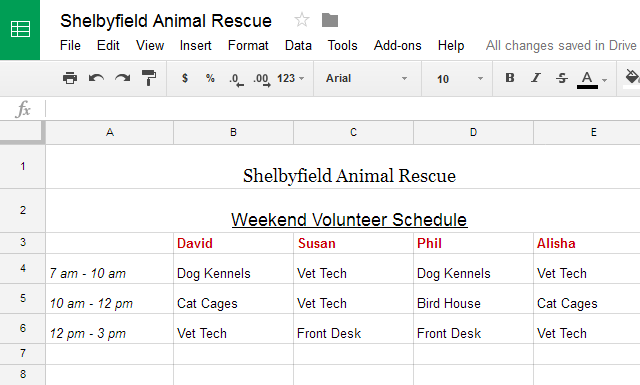Open the Add-ons menu
Image resolution: width=640 pixels, height=385 pixels.
point(398,45)
